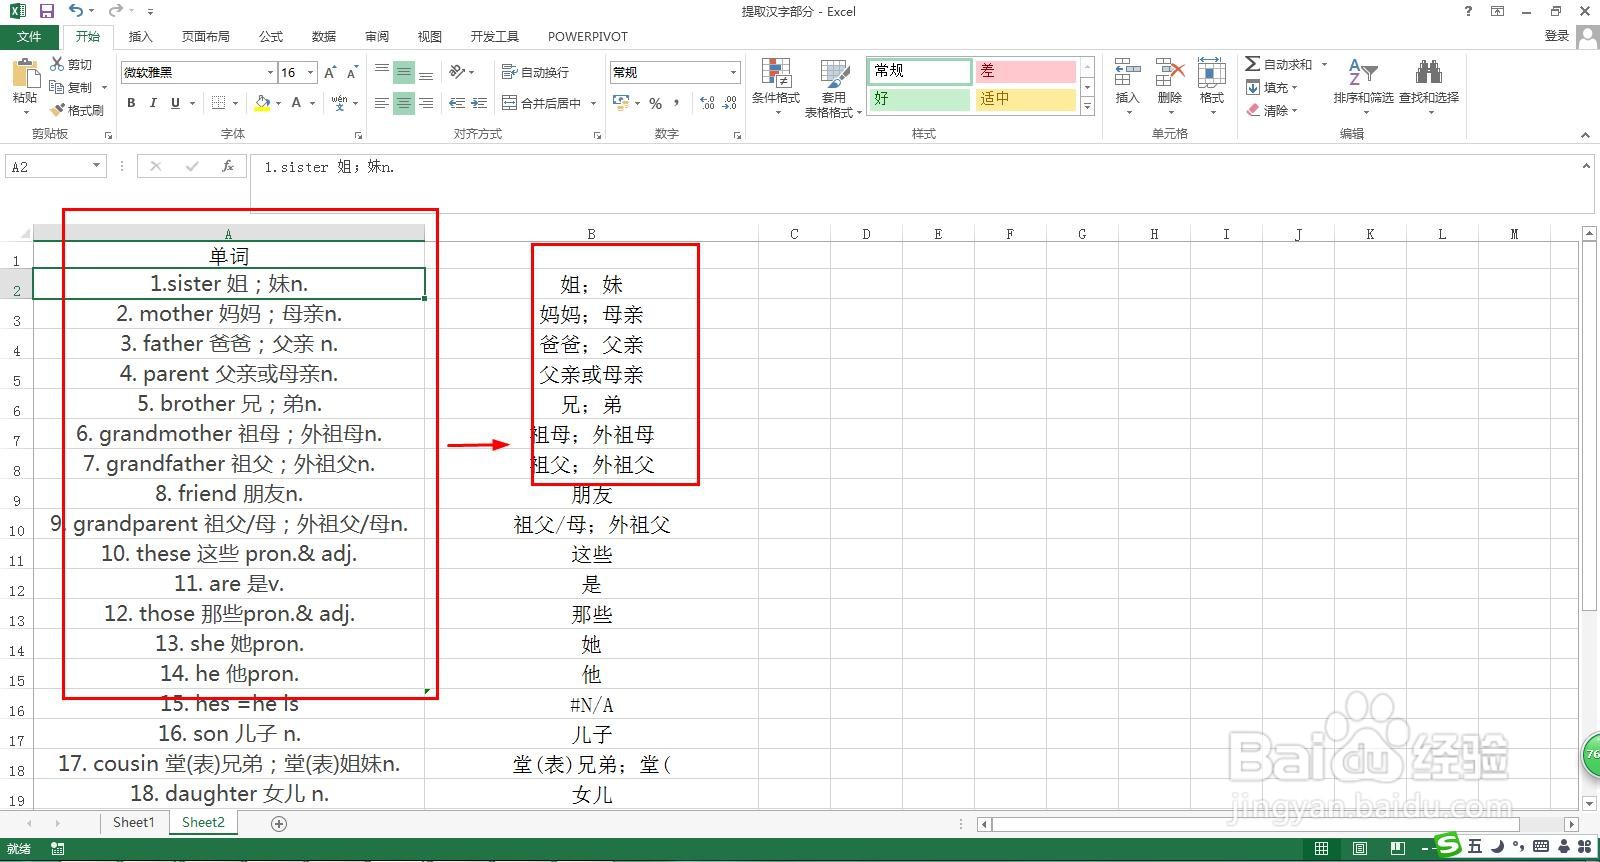Undo the last action
The width and height of the screenshot is (1600, 862).
pos(76,11)
